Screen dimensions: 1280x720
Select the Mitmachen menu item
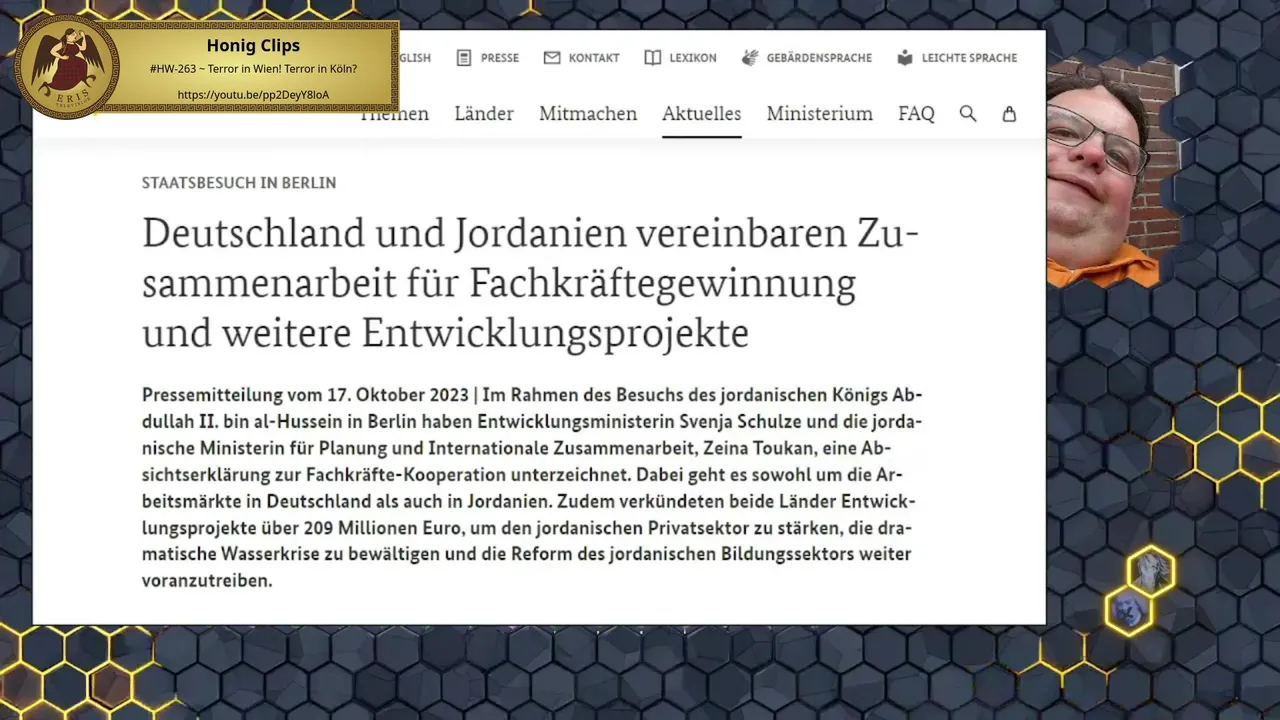point(588,114)
